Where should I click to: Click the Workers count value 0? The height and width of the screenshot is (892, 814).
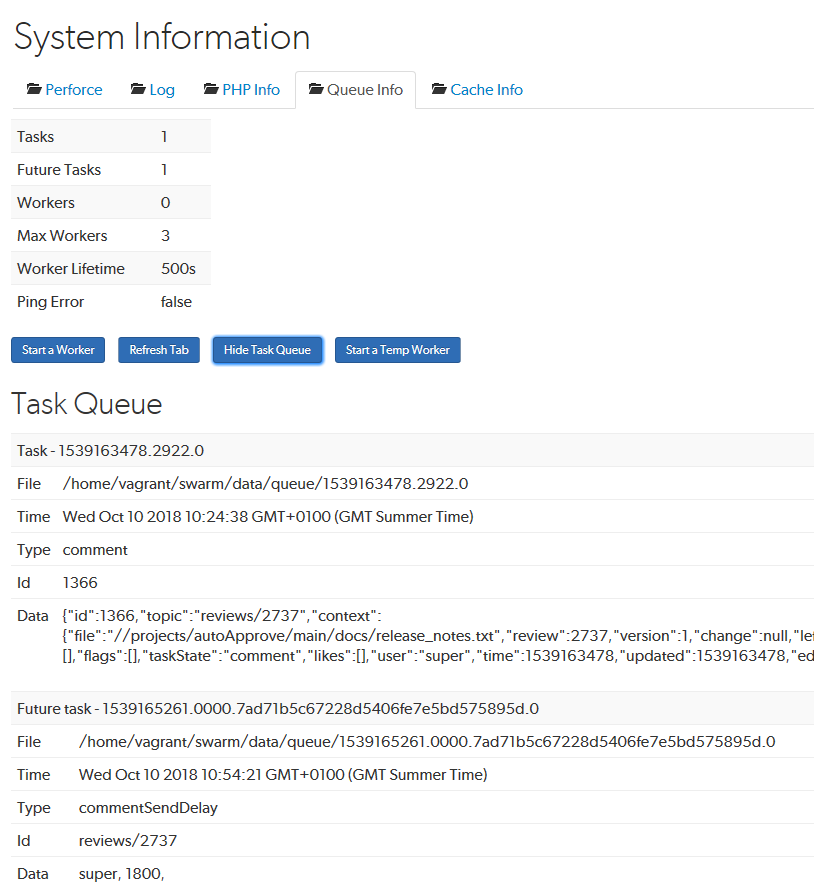pos(165,203)
